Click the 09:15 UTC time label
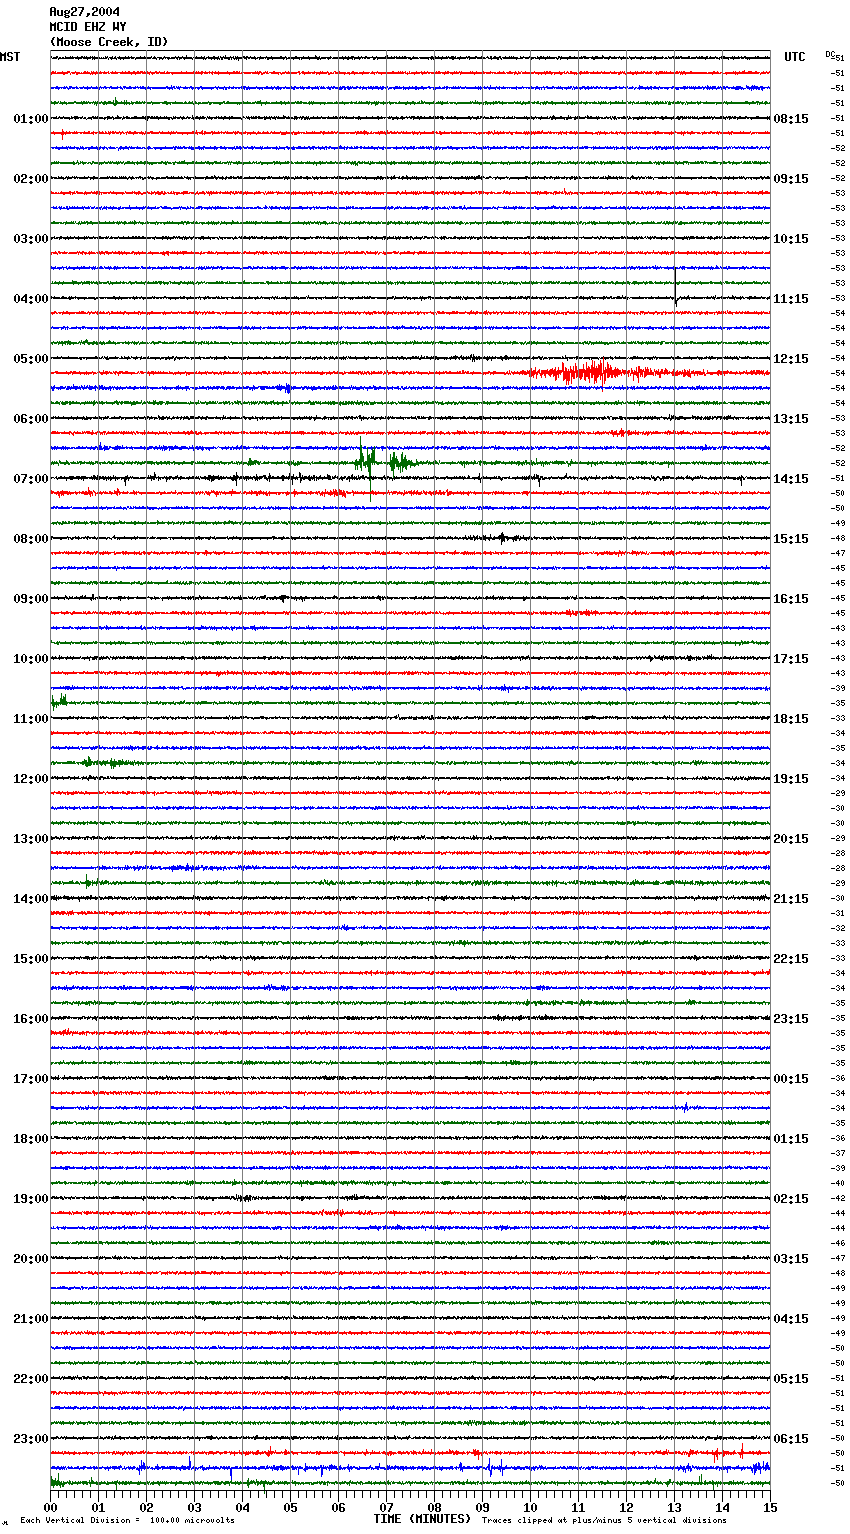 tap(791, 179)
